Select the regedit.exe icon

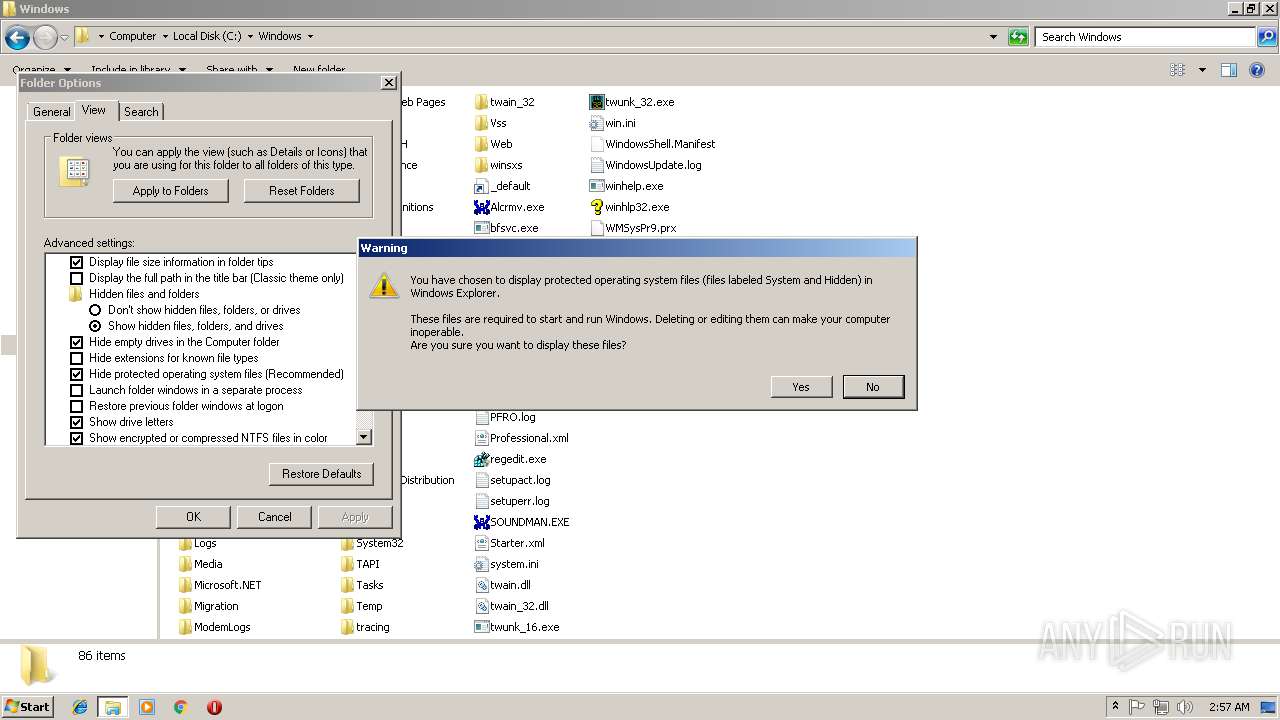[481, 459]
